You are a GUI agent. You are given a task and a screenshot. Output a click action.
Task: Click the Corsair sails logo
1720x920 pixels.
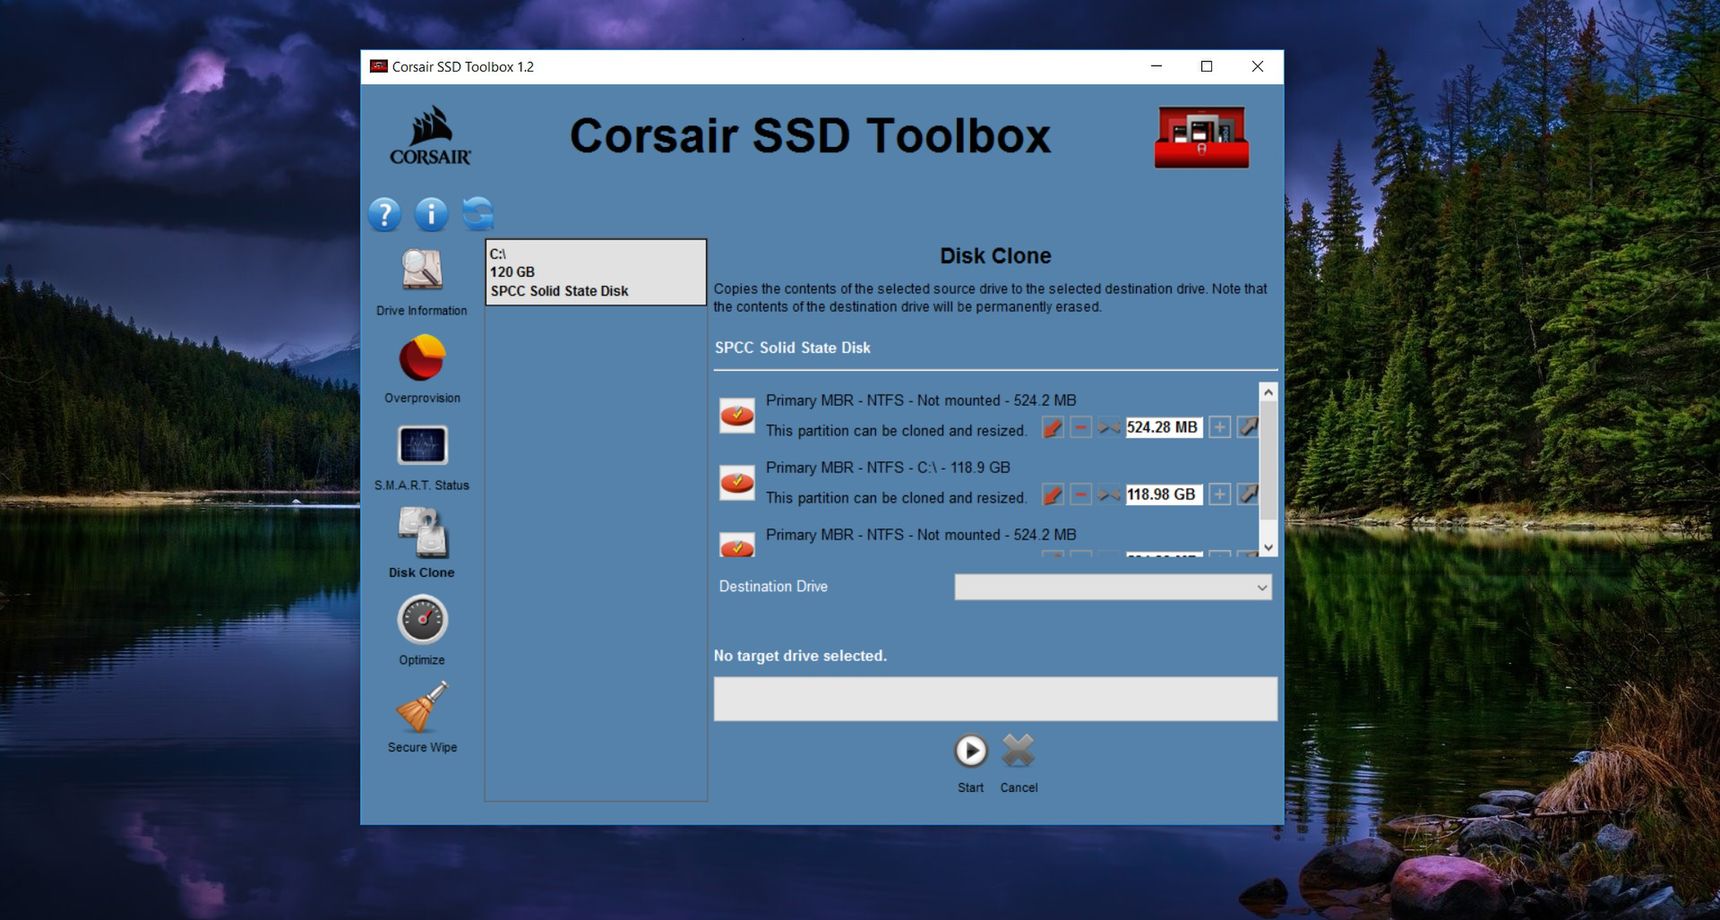click(x=431, y=136)
